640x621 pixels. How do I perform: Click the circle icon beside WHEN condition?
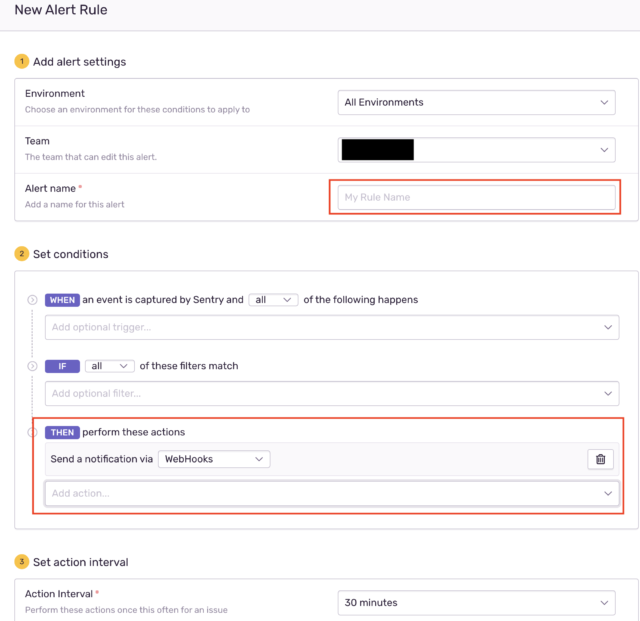32,300
